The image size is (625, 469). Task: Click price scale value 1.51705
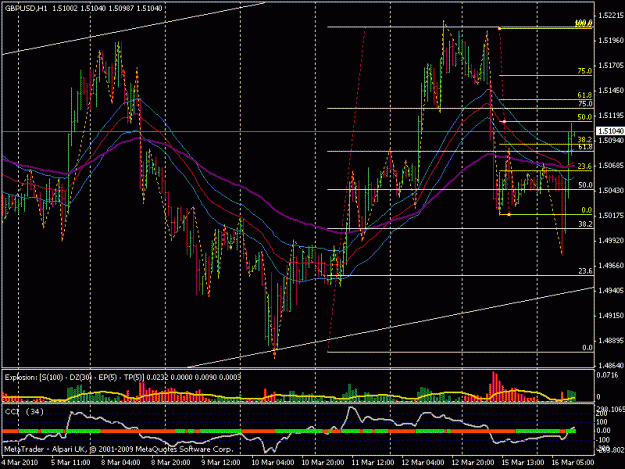[x=610, y=65]
